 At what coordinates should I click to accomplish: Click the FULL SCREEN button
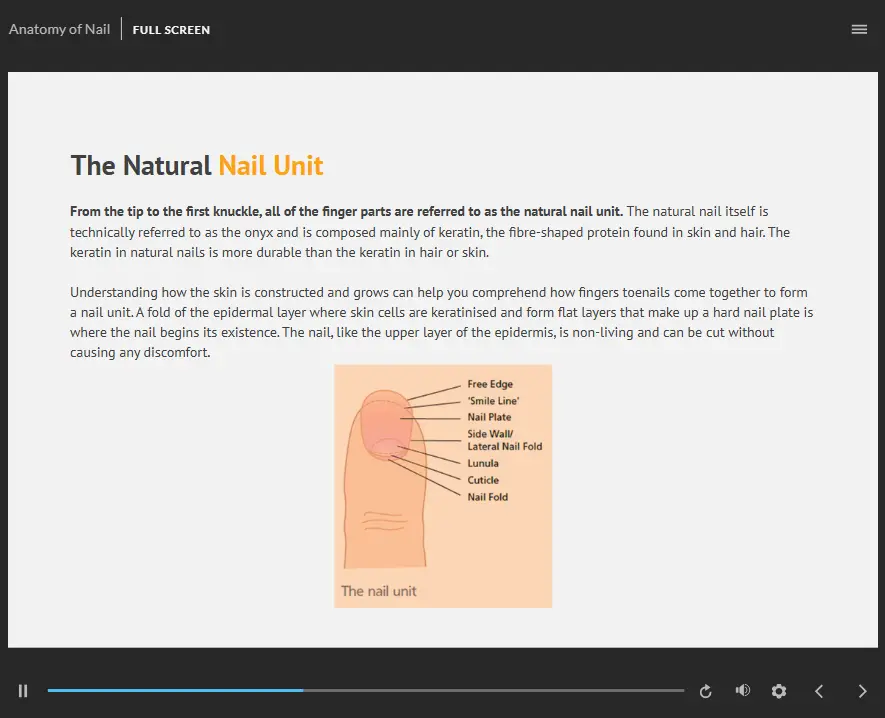pos(171,30)
